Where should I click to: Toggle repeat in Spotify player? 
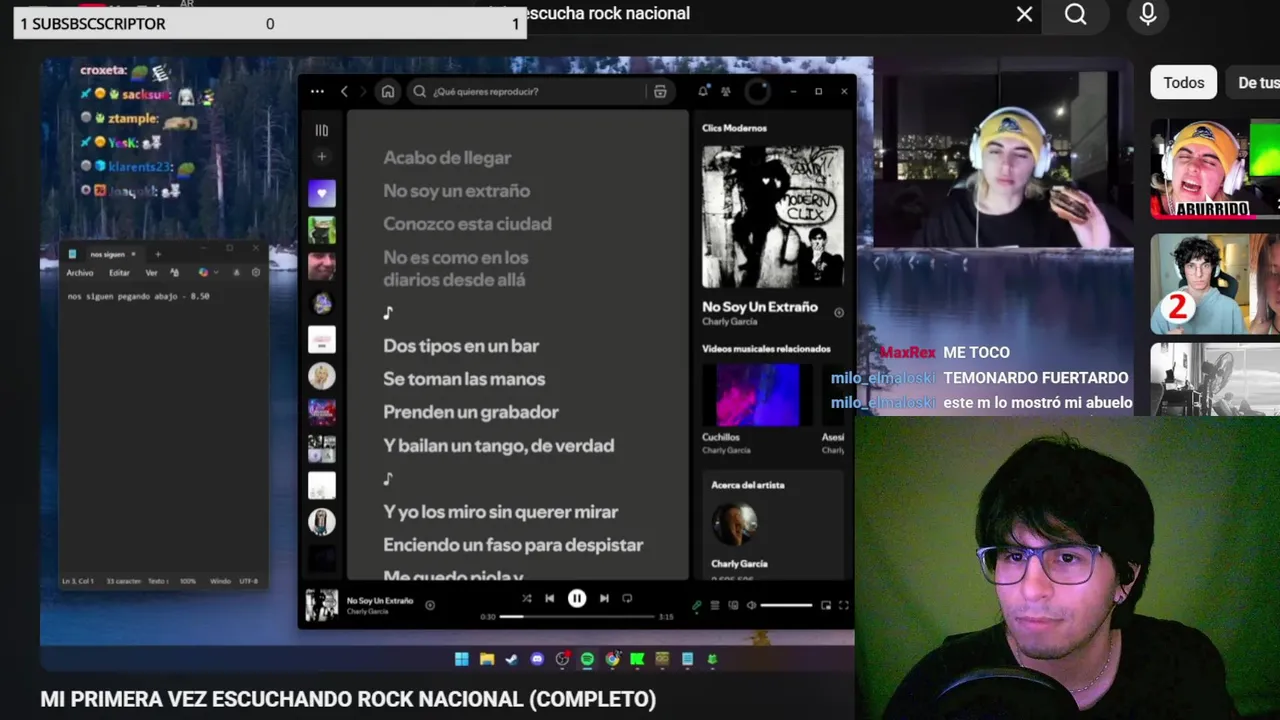point(627,598)
